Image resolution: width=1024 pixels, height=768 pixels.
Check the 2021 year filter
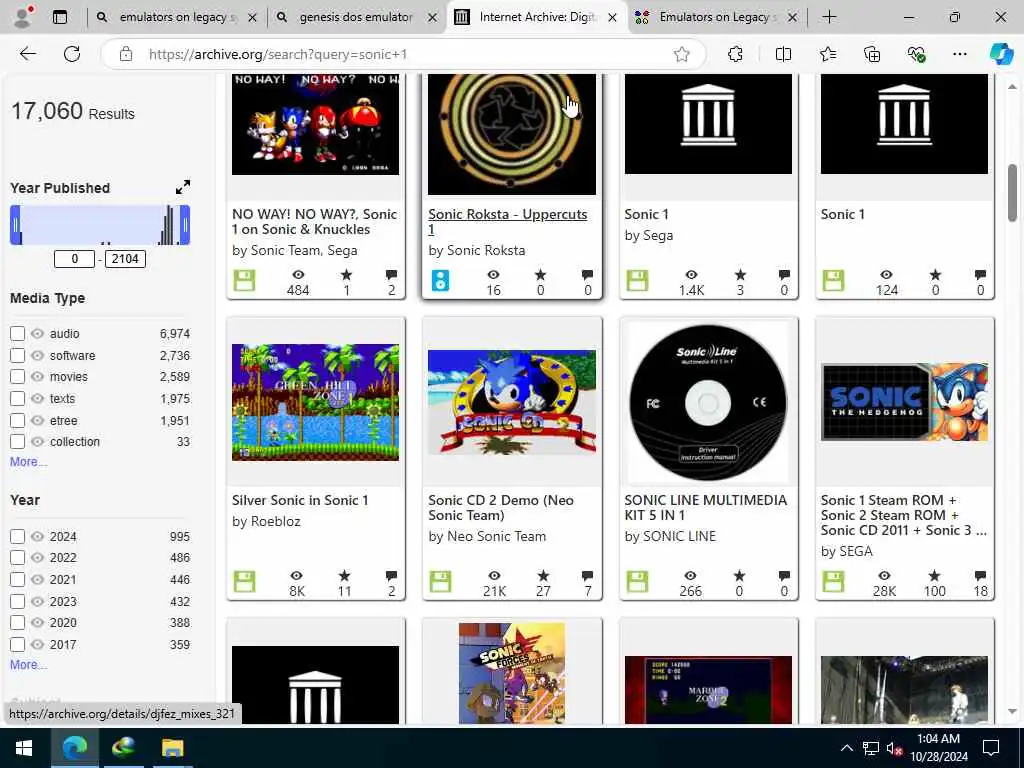tap(18, 579)
